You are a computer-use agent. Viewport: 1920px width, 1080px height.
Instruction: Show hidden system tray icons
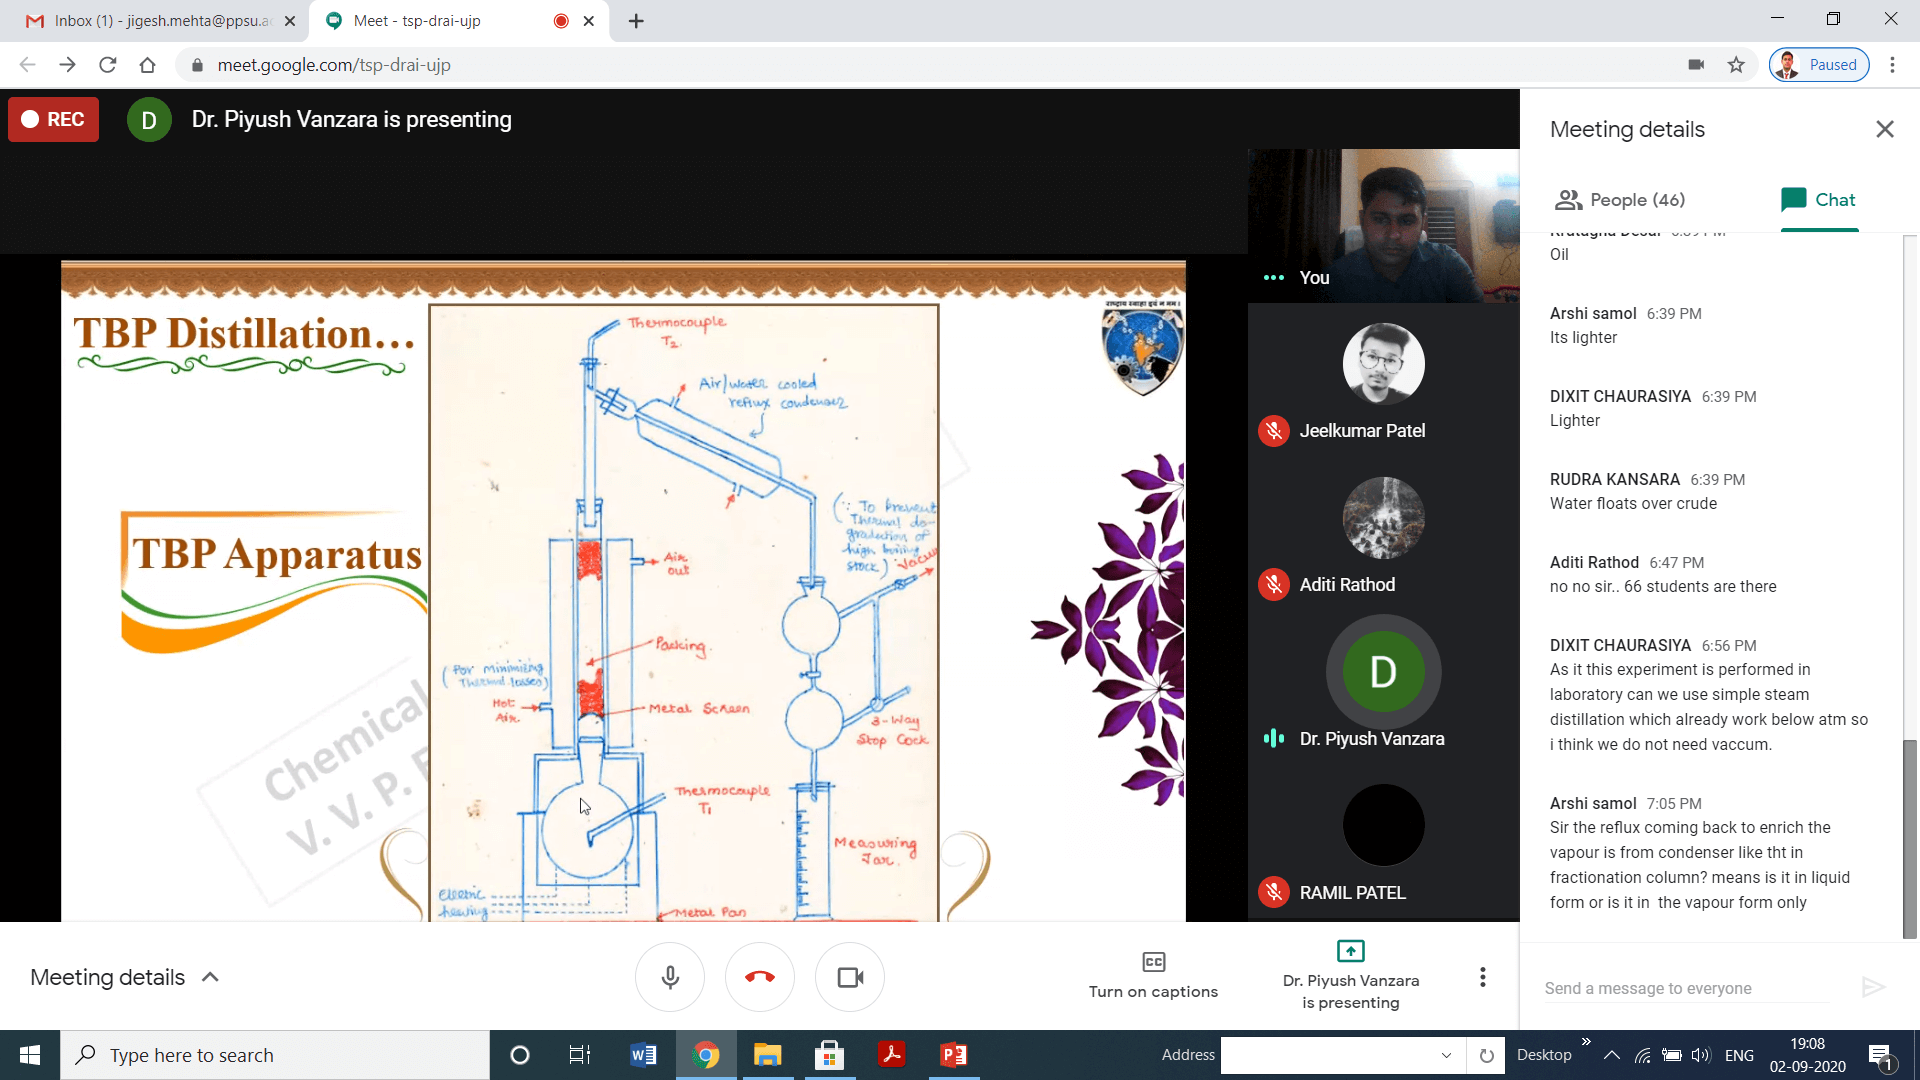pos(1612,1055)
